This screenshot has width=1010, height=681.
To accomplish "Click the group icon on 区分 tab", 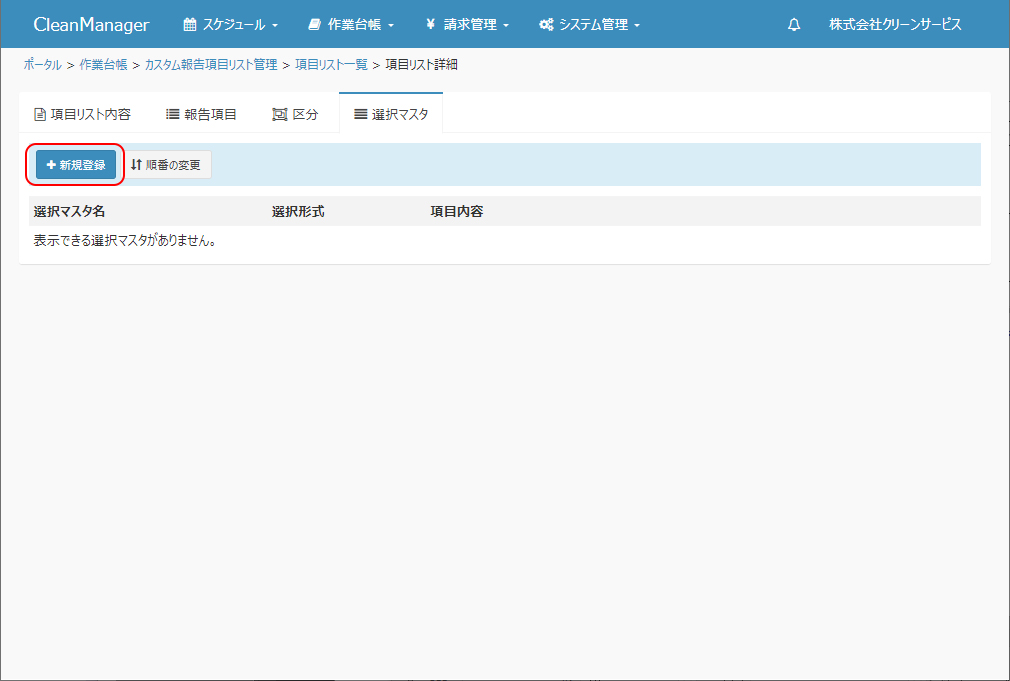I will point(280,114).
